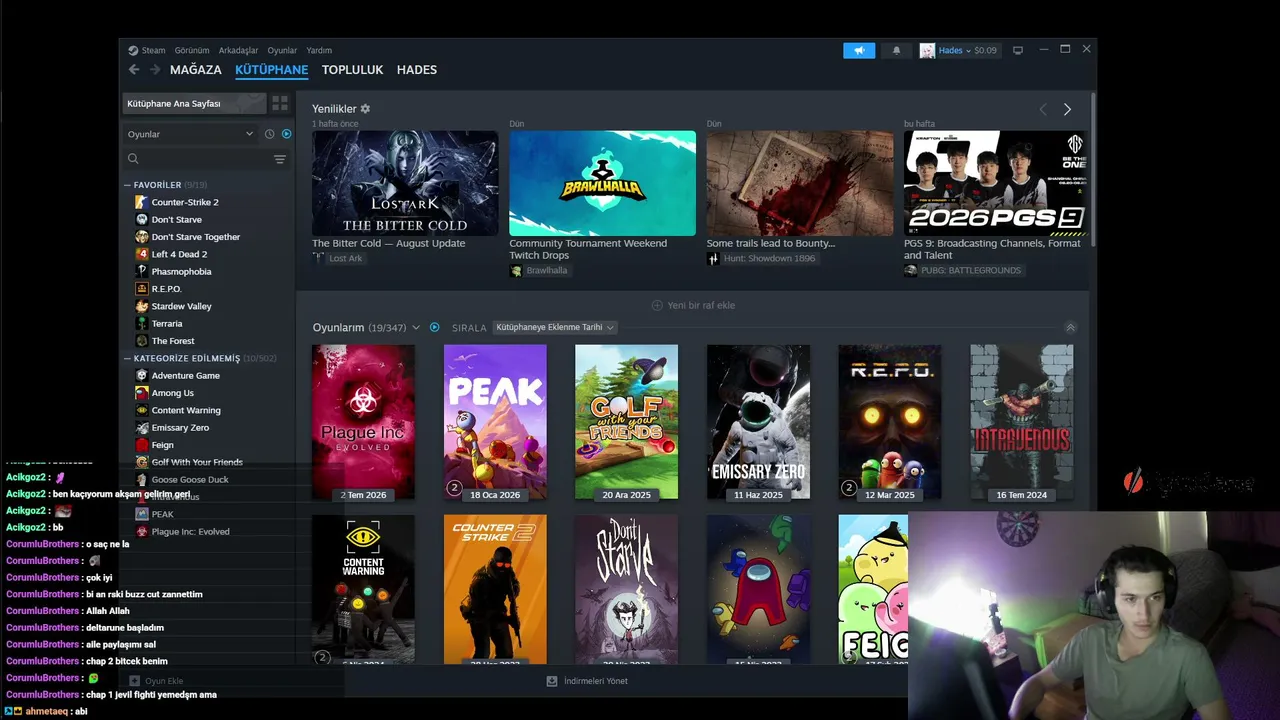Go back with the Steam back arrow
This screenshot has width=1280, height=720.
(134, 70)
